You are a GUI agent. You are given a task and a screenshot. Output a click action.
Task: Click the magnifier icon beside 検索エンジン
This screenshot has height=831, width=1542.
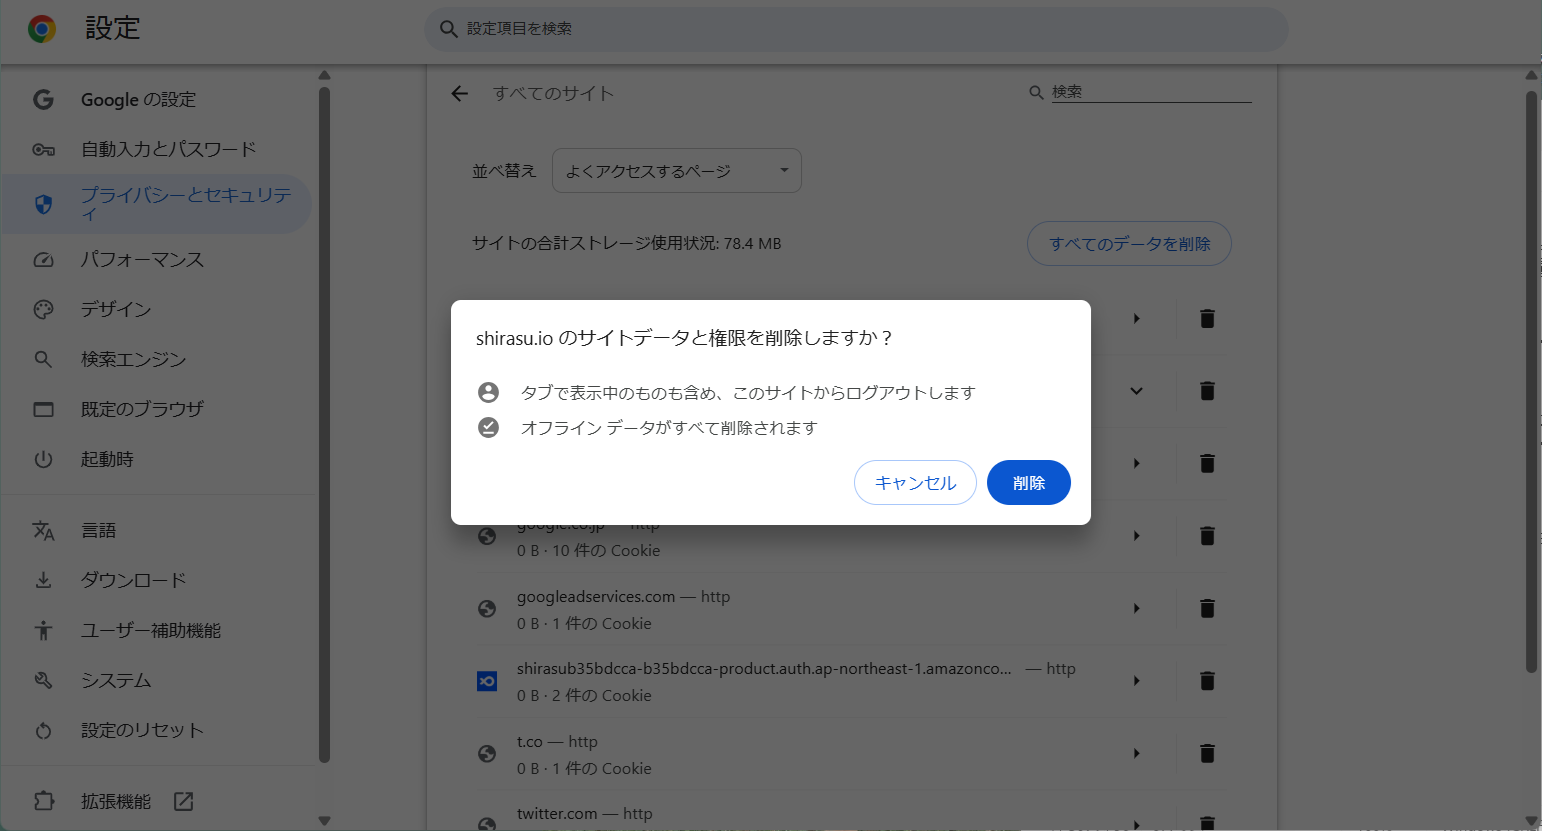click(x=43, y=359)
